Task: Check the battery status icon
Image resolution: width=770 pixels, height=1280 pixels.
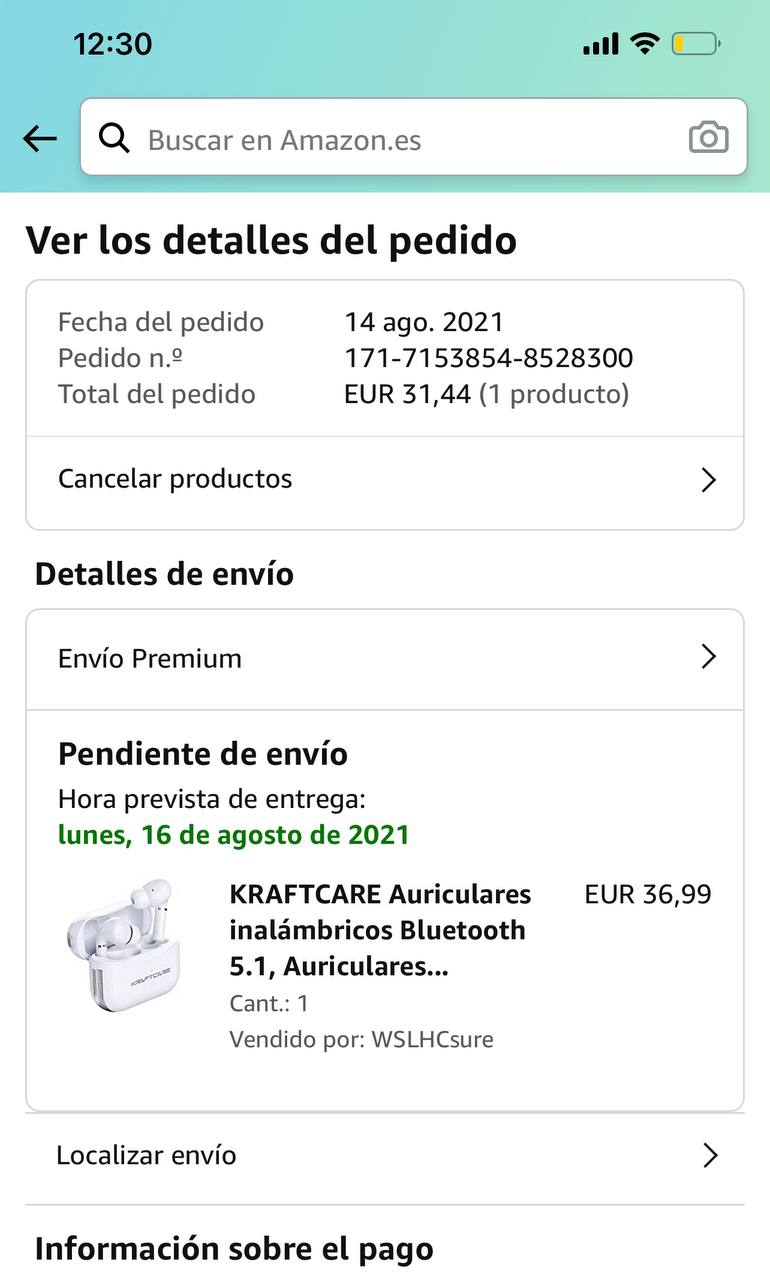Action: pyautogui.click(x=696, y=44)
